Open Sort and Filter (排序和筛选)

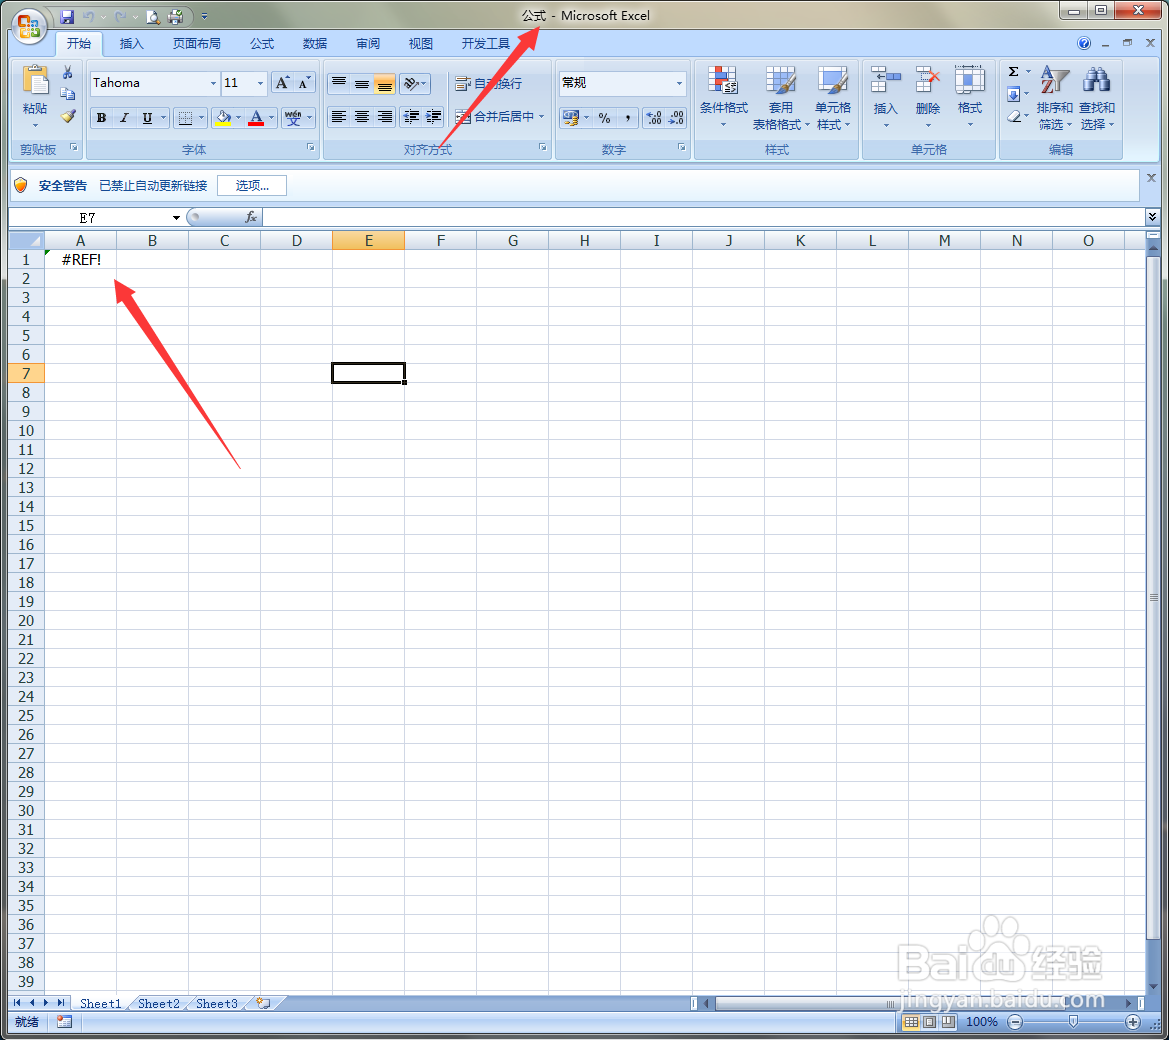pos(1054,97)
